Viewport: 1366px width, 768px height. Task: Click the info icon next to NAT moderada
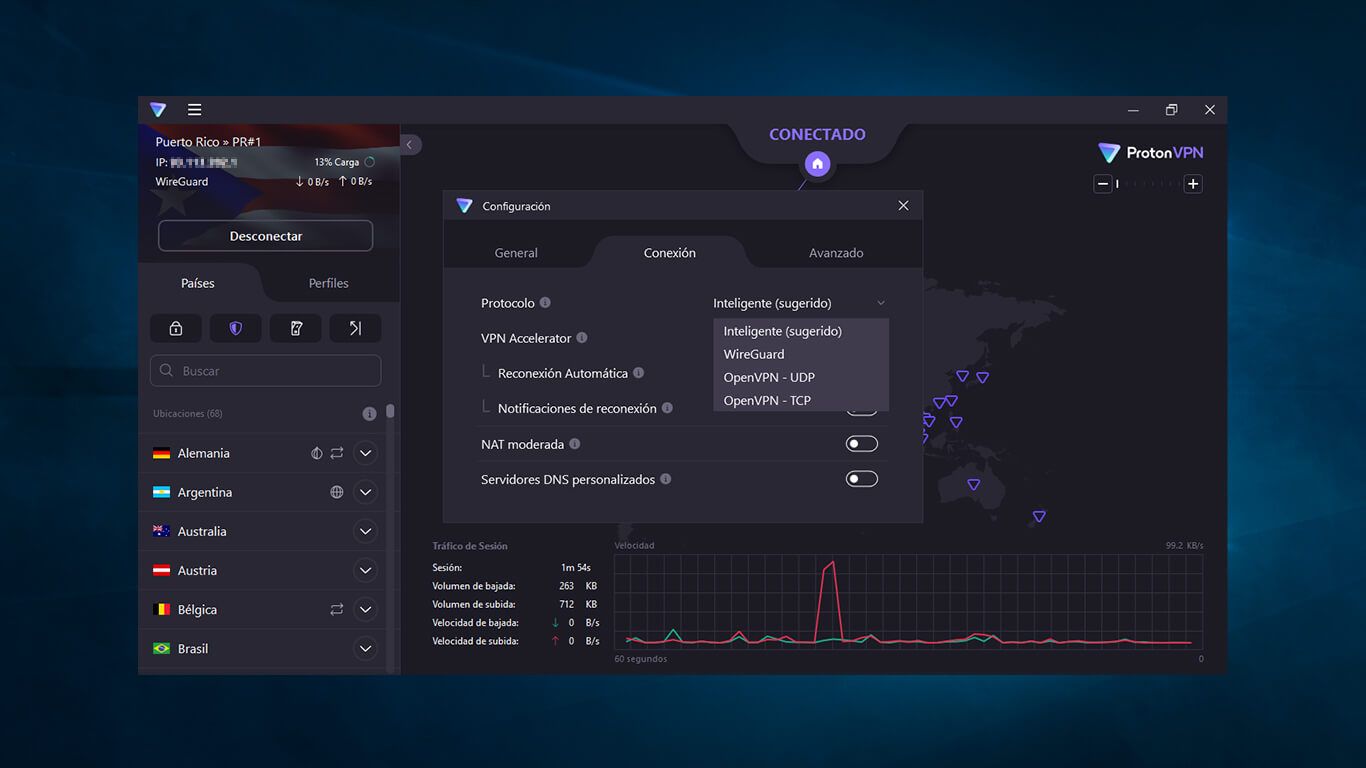click(x=574, y=444)
